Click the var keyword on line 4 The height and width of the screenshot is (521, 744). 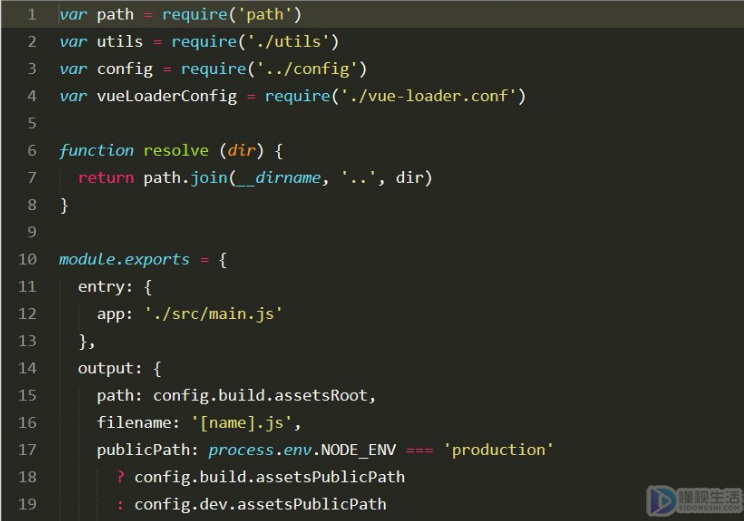click(x=73, y=96)
